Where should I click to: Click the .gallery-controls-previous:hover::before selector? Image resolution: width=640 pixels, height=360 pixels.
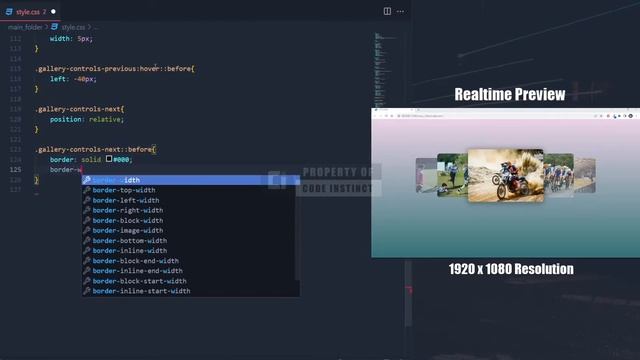pyautogui.click(x=115, y=69)
